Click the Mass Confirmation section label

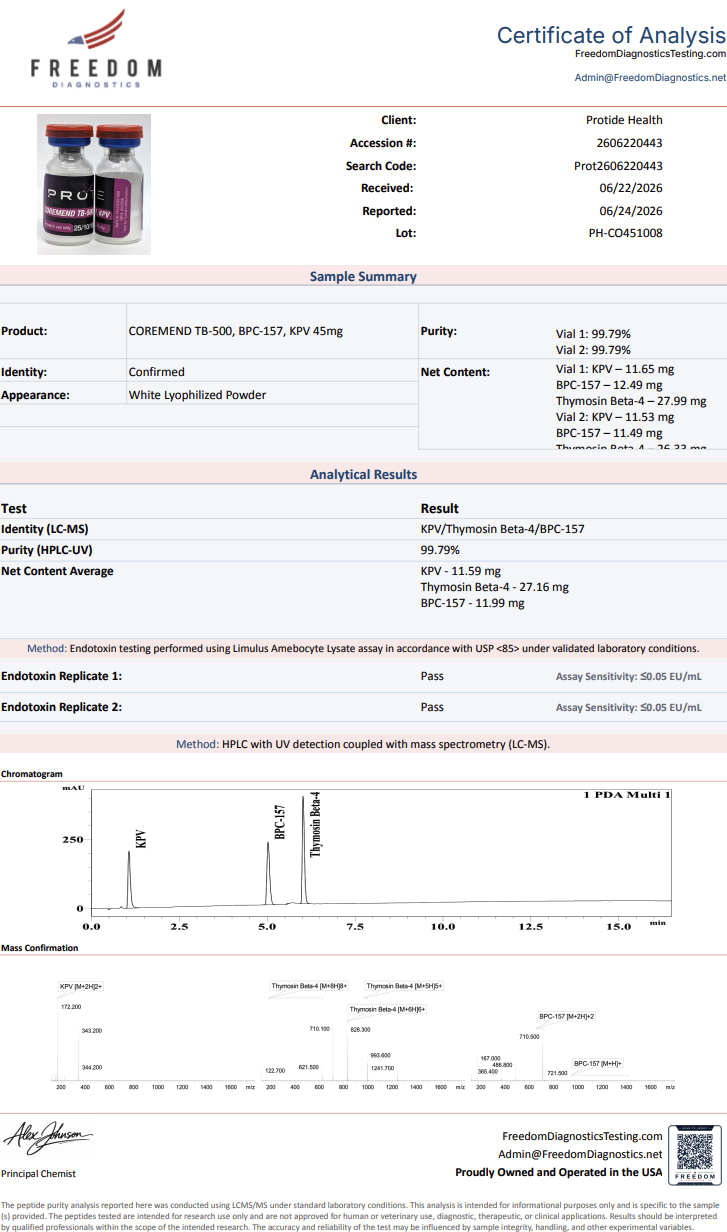39,948
